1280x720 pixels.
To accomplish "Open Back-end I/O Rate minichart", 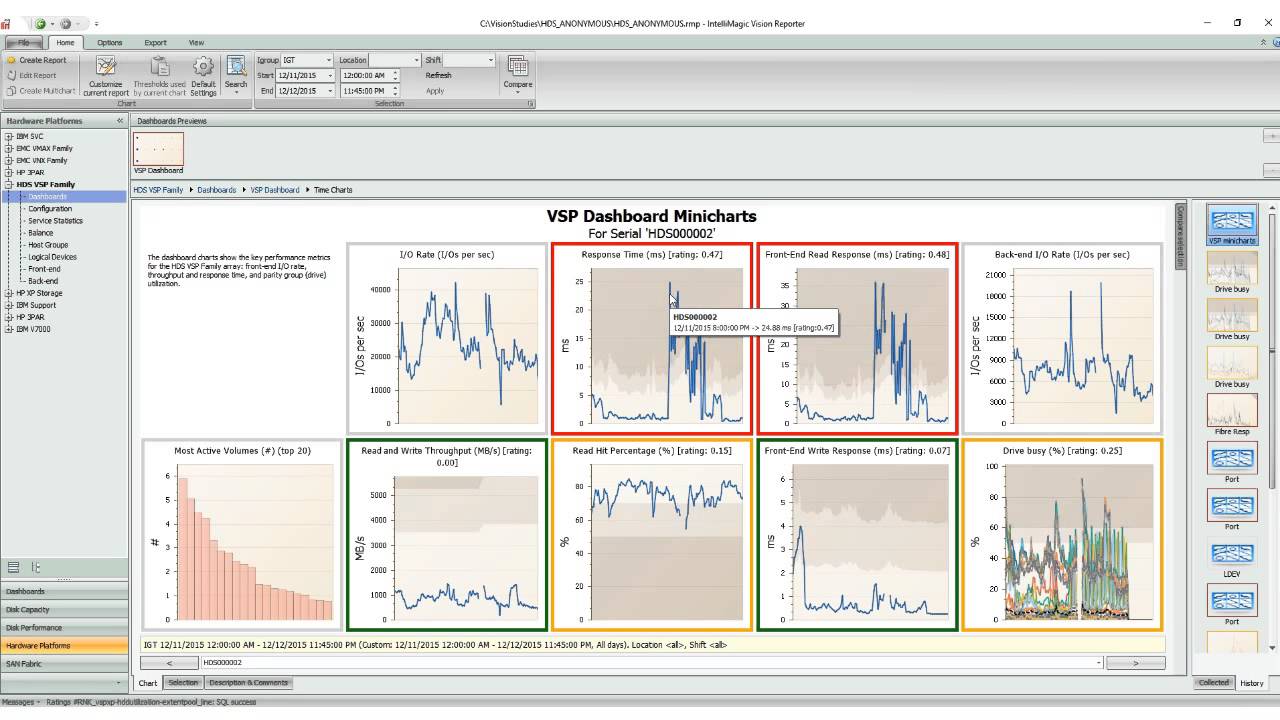I will [x=1062, y=339].
